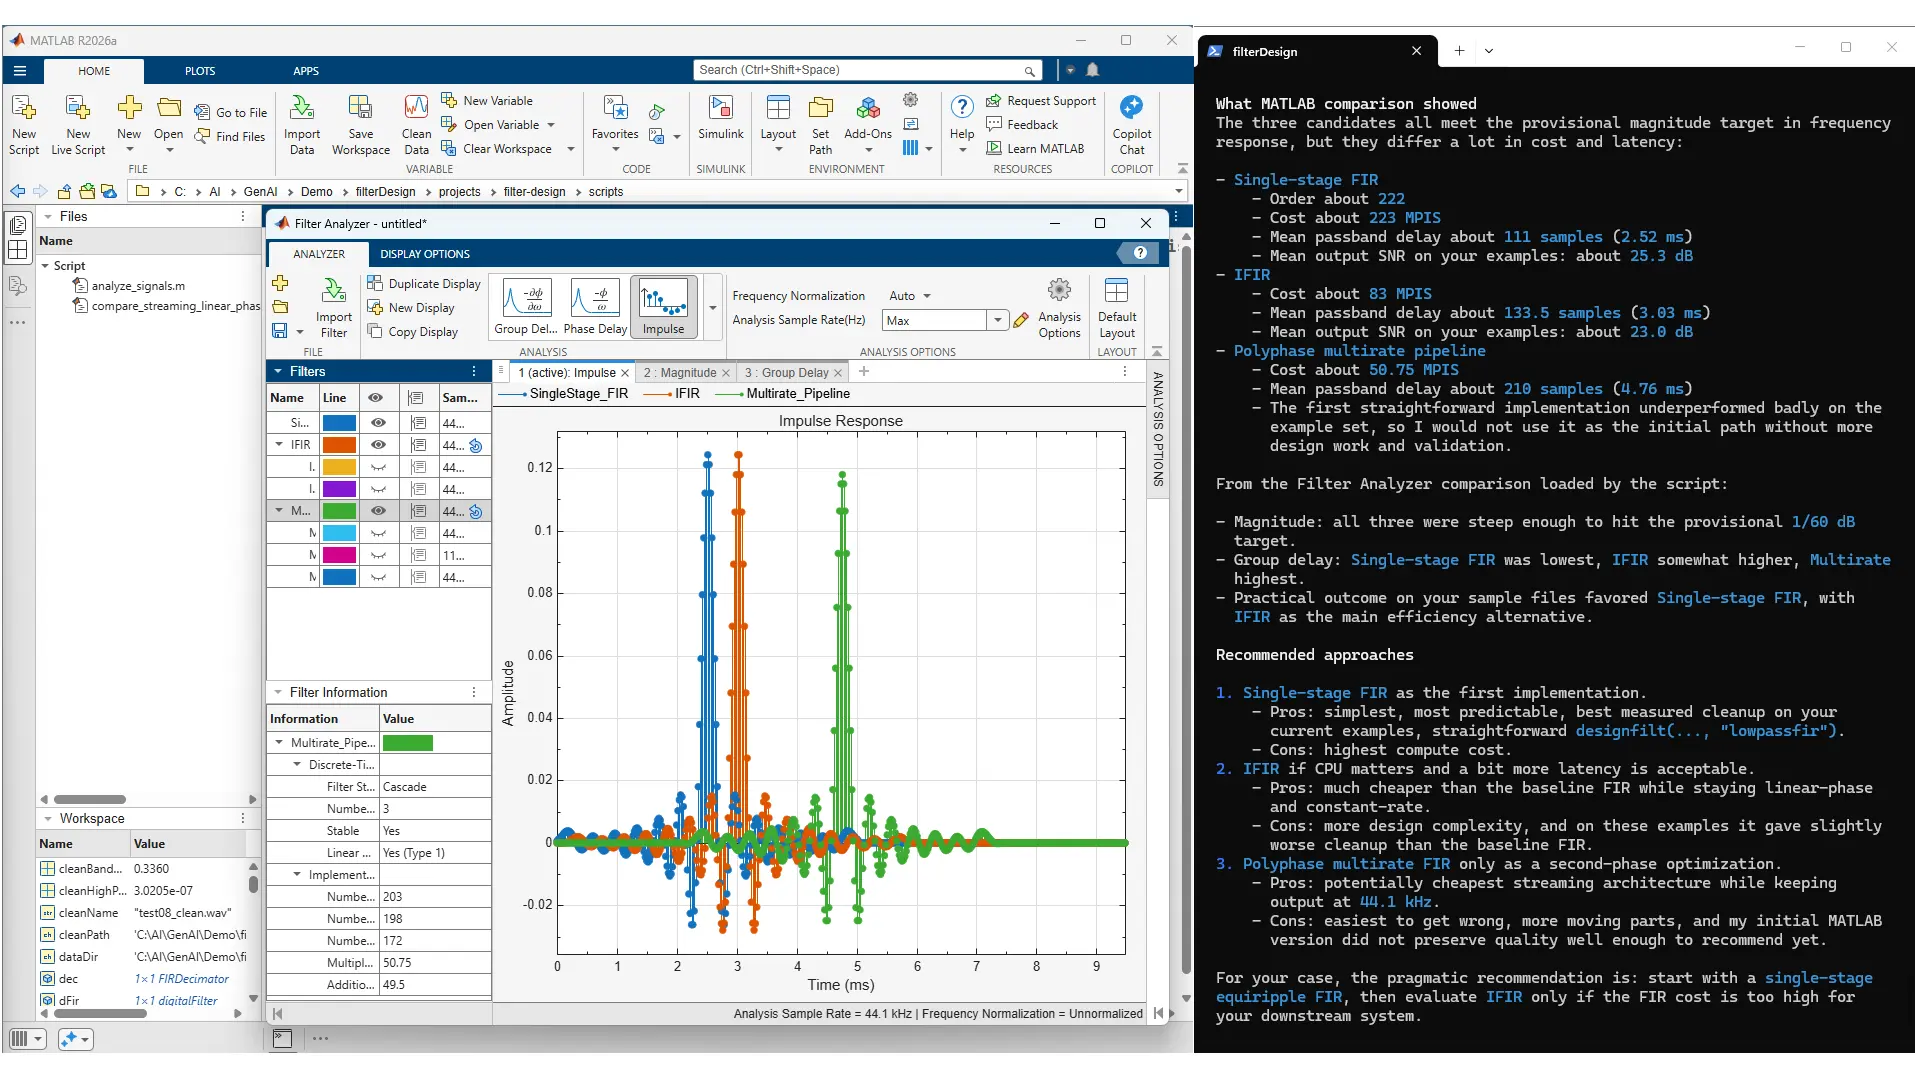Open the Frequency Normalization Auto dropdown
Image resolution: width=1915 pixels, height=1077 pixels.
(910, 296)
